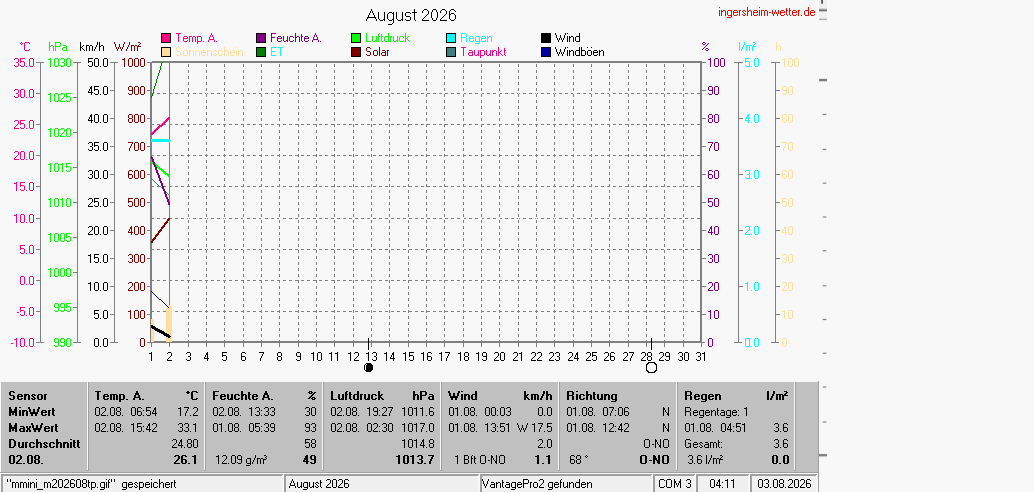Click the minimum pressure value 1011.6
1034x492 pixels.
click(418, 412)
